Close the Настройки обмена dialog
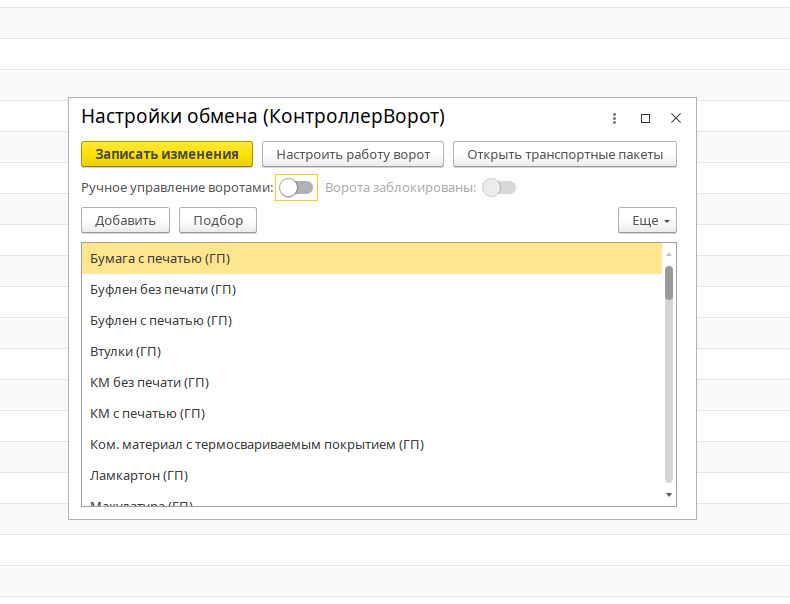 (676, 118)
